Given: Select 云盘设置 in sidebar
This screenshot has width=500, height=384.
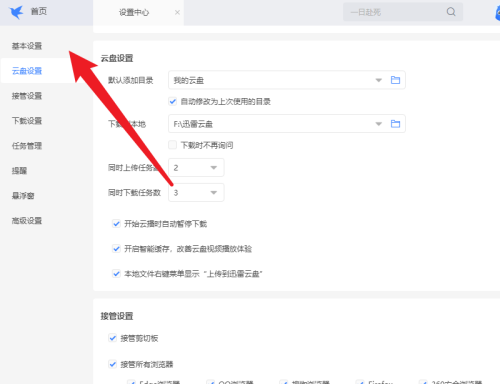Looking at the screenshot, I should tap(27, 71).
